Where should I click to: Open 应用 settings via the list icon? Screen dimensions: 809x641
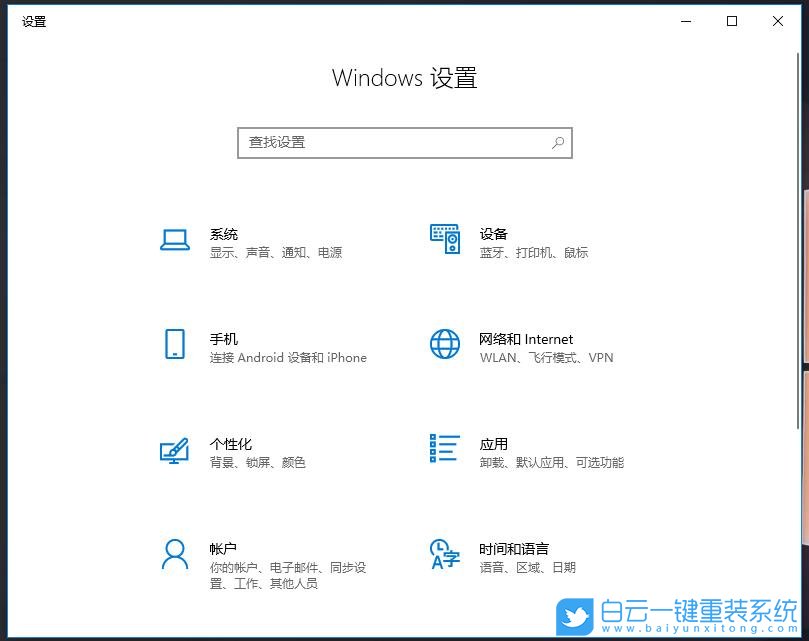pyautogui.click(x=444, y=450)
